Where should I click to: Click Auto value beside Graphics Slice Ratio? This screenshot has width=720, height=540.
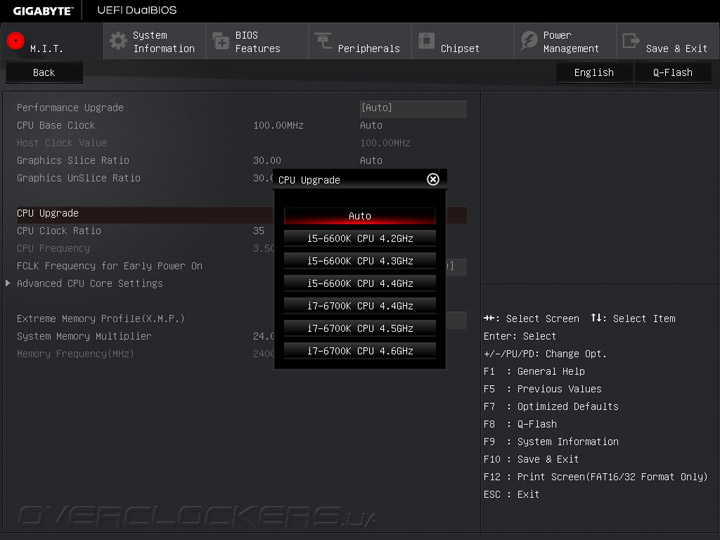tap(371, 160)
